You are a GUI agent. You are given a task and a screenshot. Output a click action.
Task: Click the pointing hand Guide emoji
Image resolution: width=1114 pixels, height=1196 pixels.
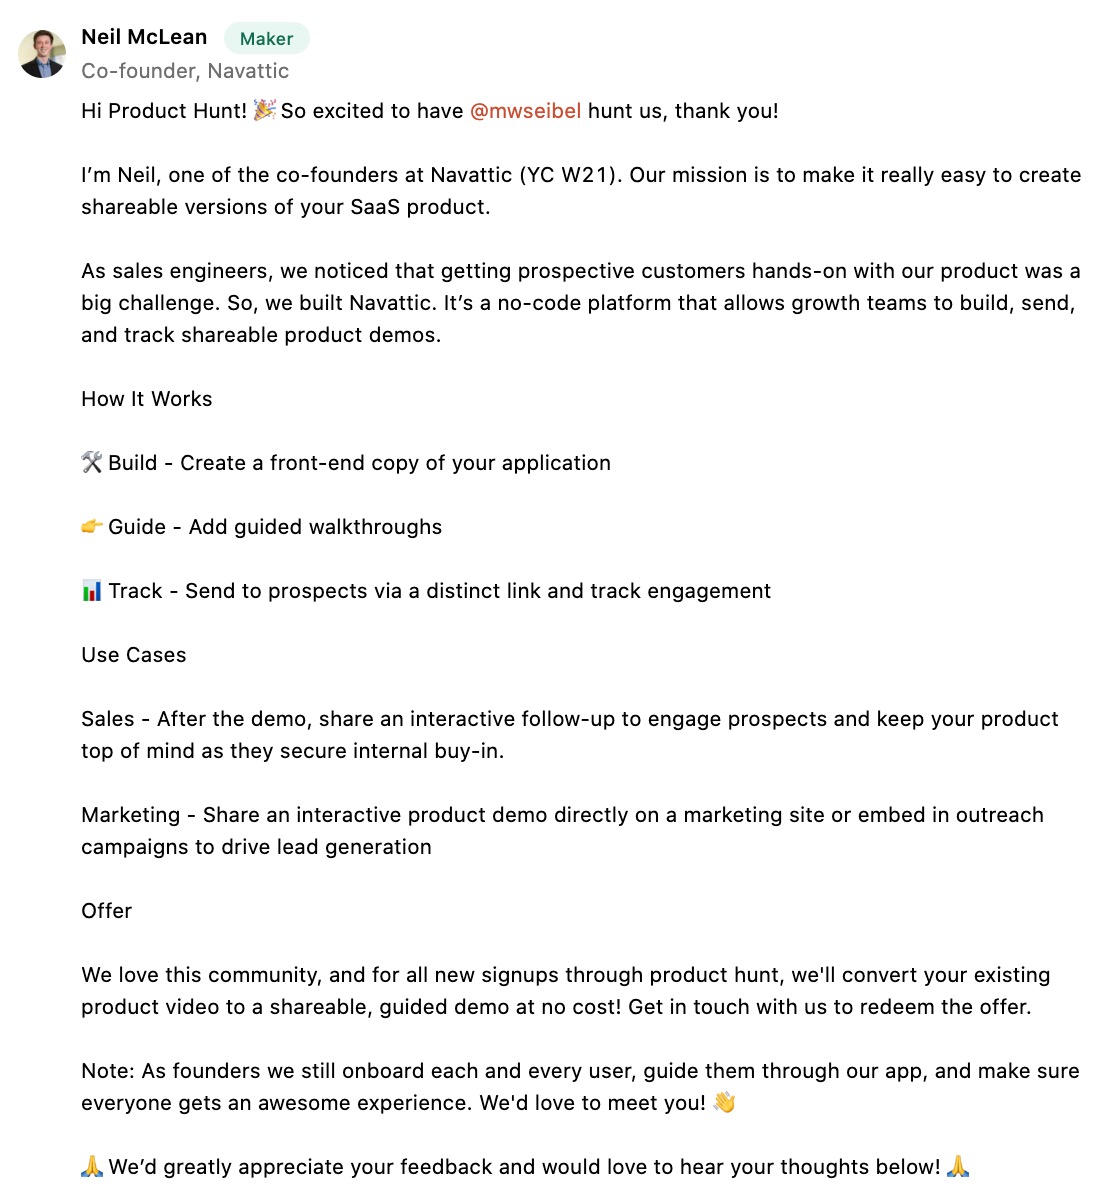pos(92,526)
